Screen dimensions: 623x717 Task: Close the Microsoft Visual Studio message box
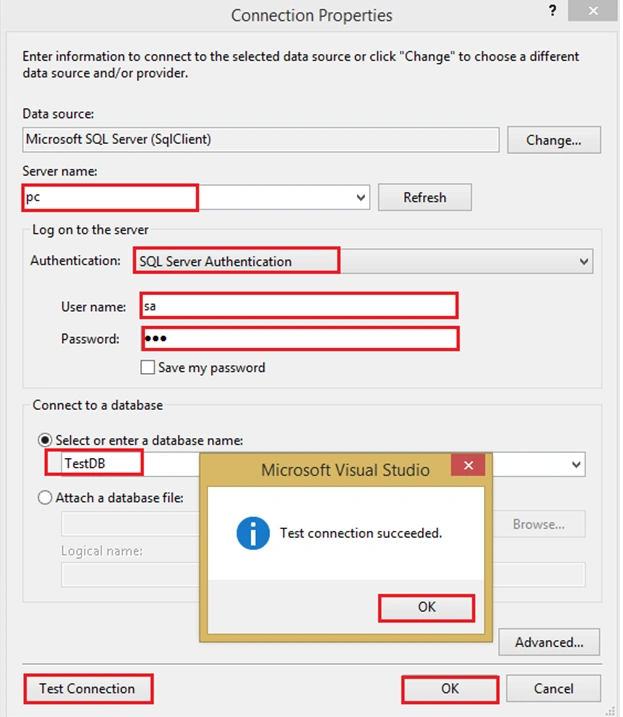click(x=468, y=465)
